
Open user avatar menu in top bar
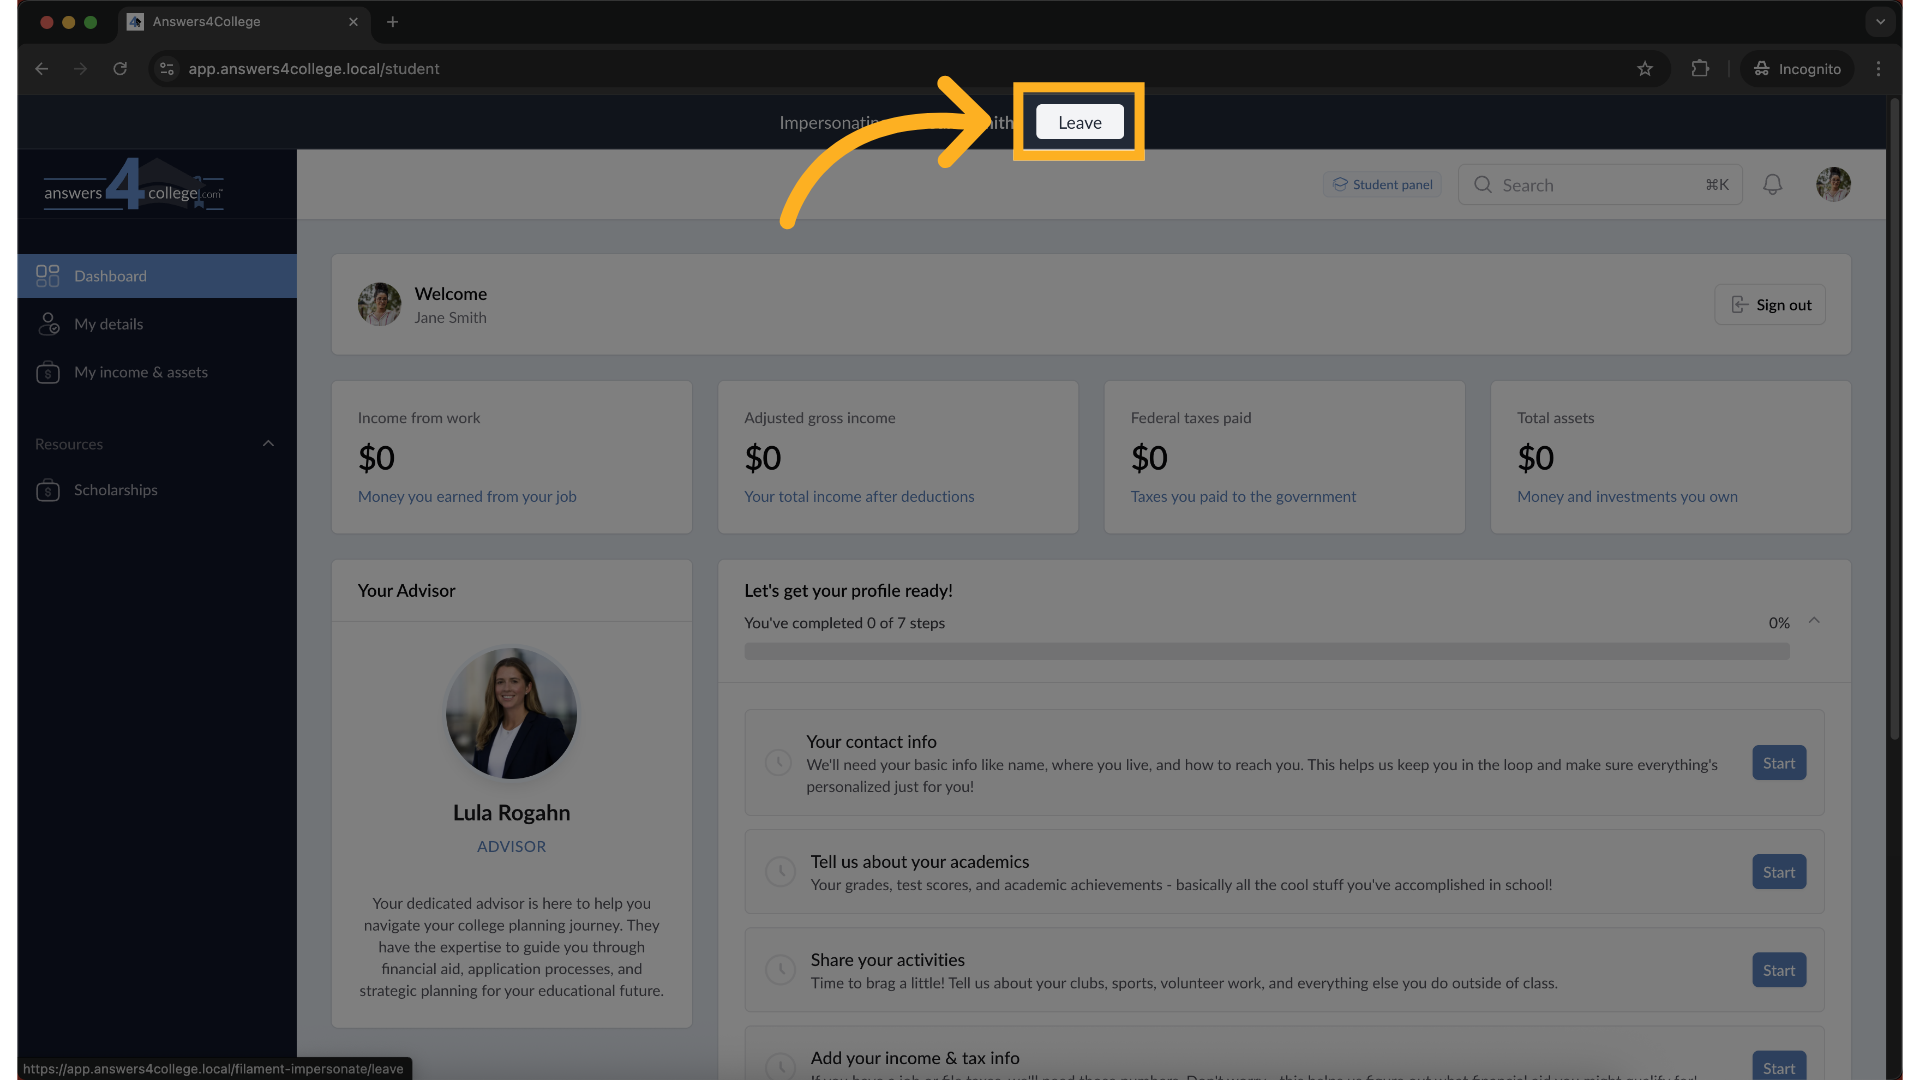tap(1832, 185)
